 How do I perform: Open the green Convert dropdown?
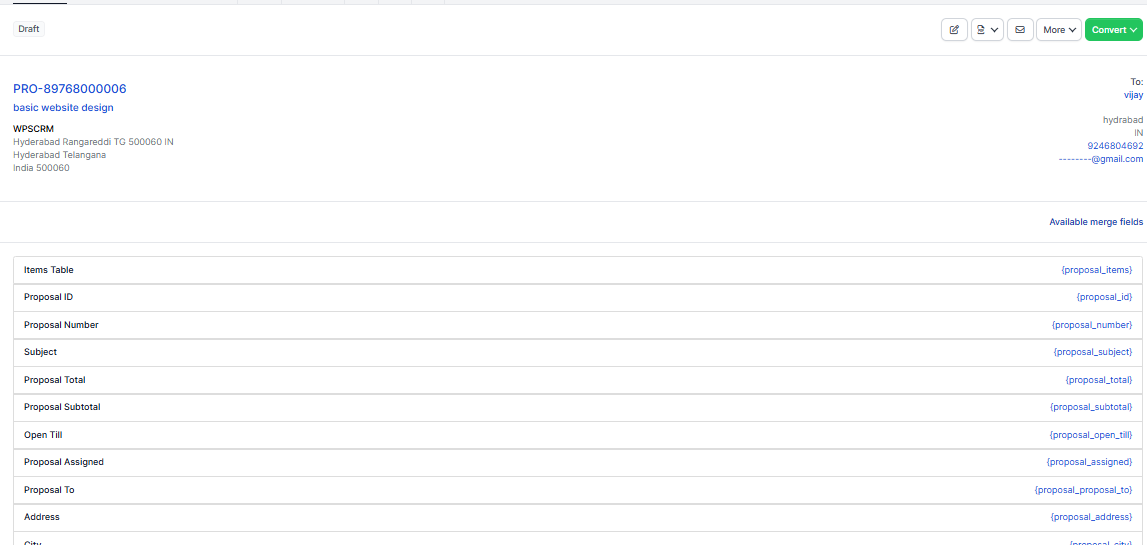1113,30
